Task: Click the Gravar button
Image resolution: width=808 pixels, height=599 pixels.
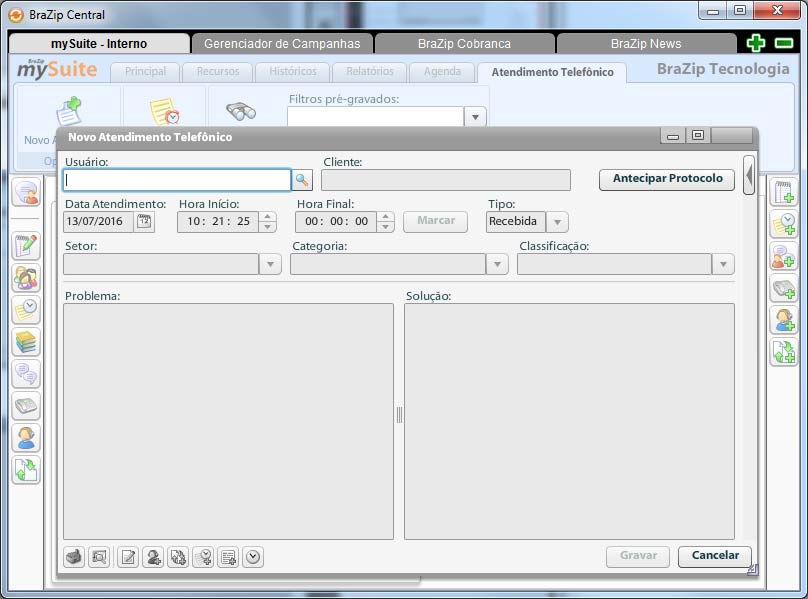Action: [x=638, y=556]
